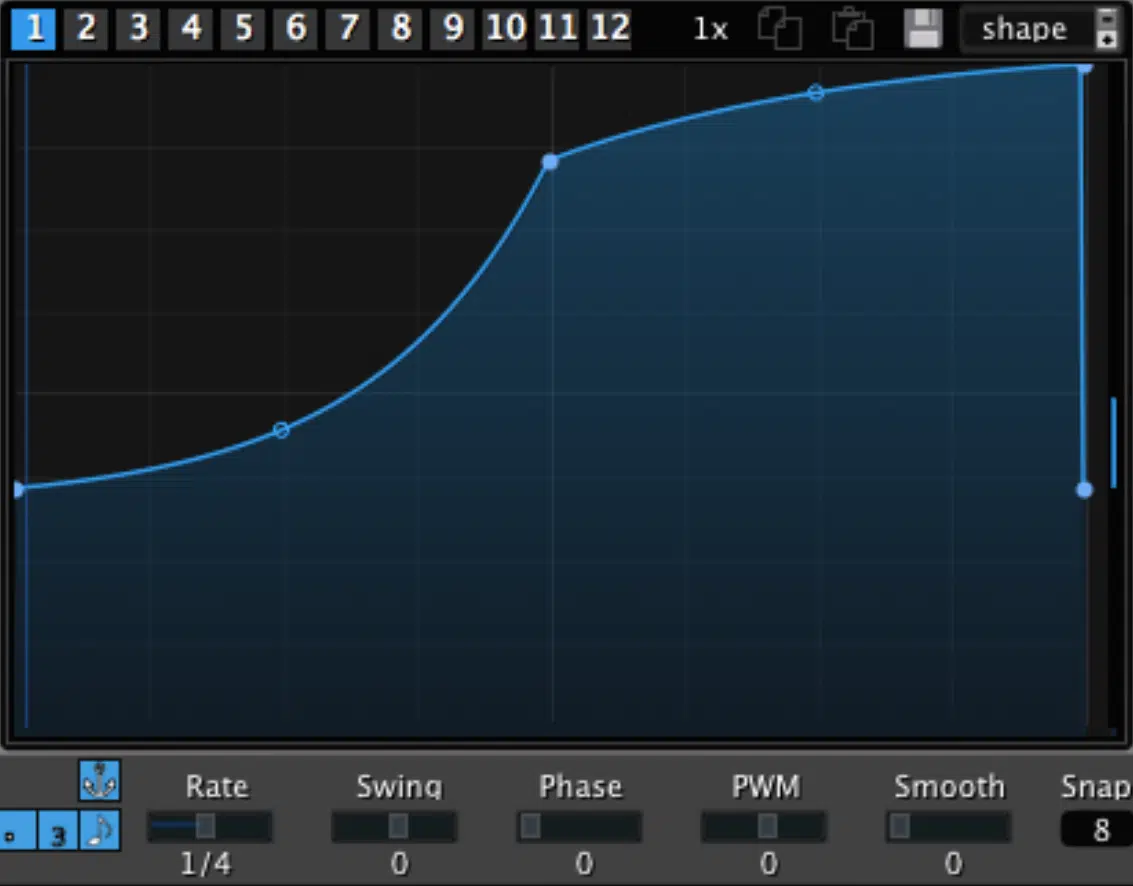Image resolution: width=1133 pixels, height=886 pixels.
Task: Open LFO tab 3
Action: click(x=138, y=29)
